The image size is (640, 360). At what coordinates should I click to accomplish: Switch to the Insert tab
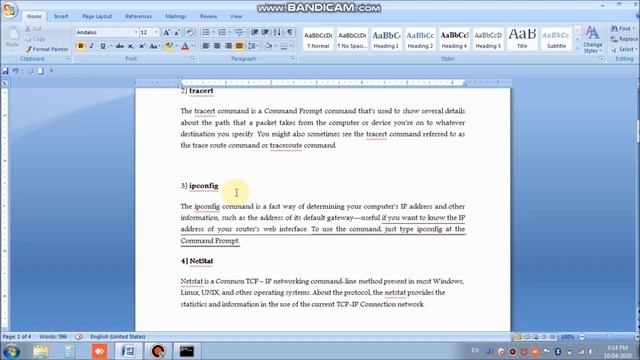[x=61, y=16]
